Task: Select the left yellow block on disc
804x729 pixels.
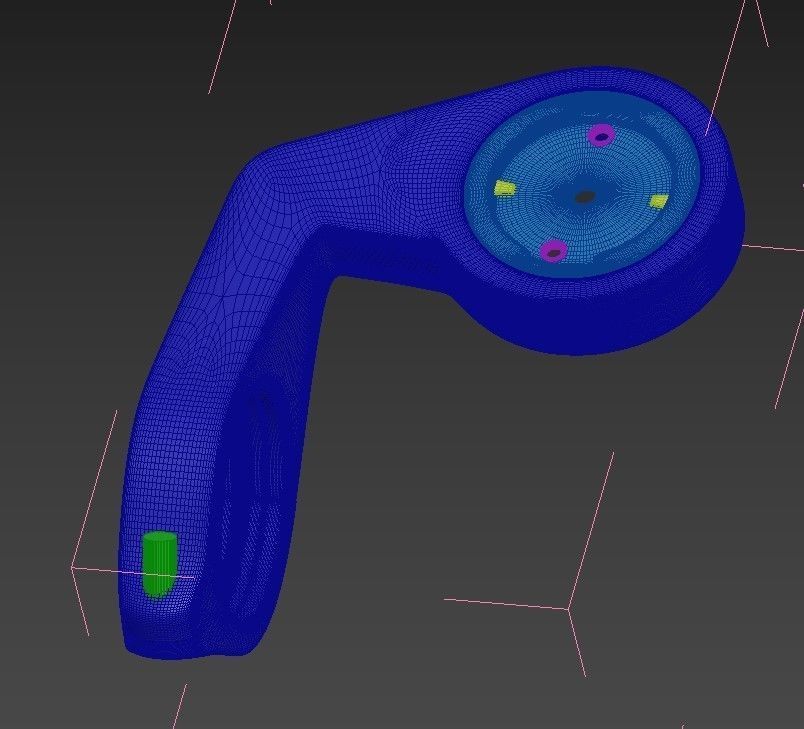Action: 504,188
